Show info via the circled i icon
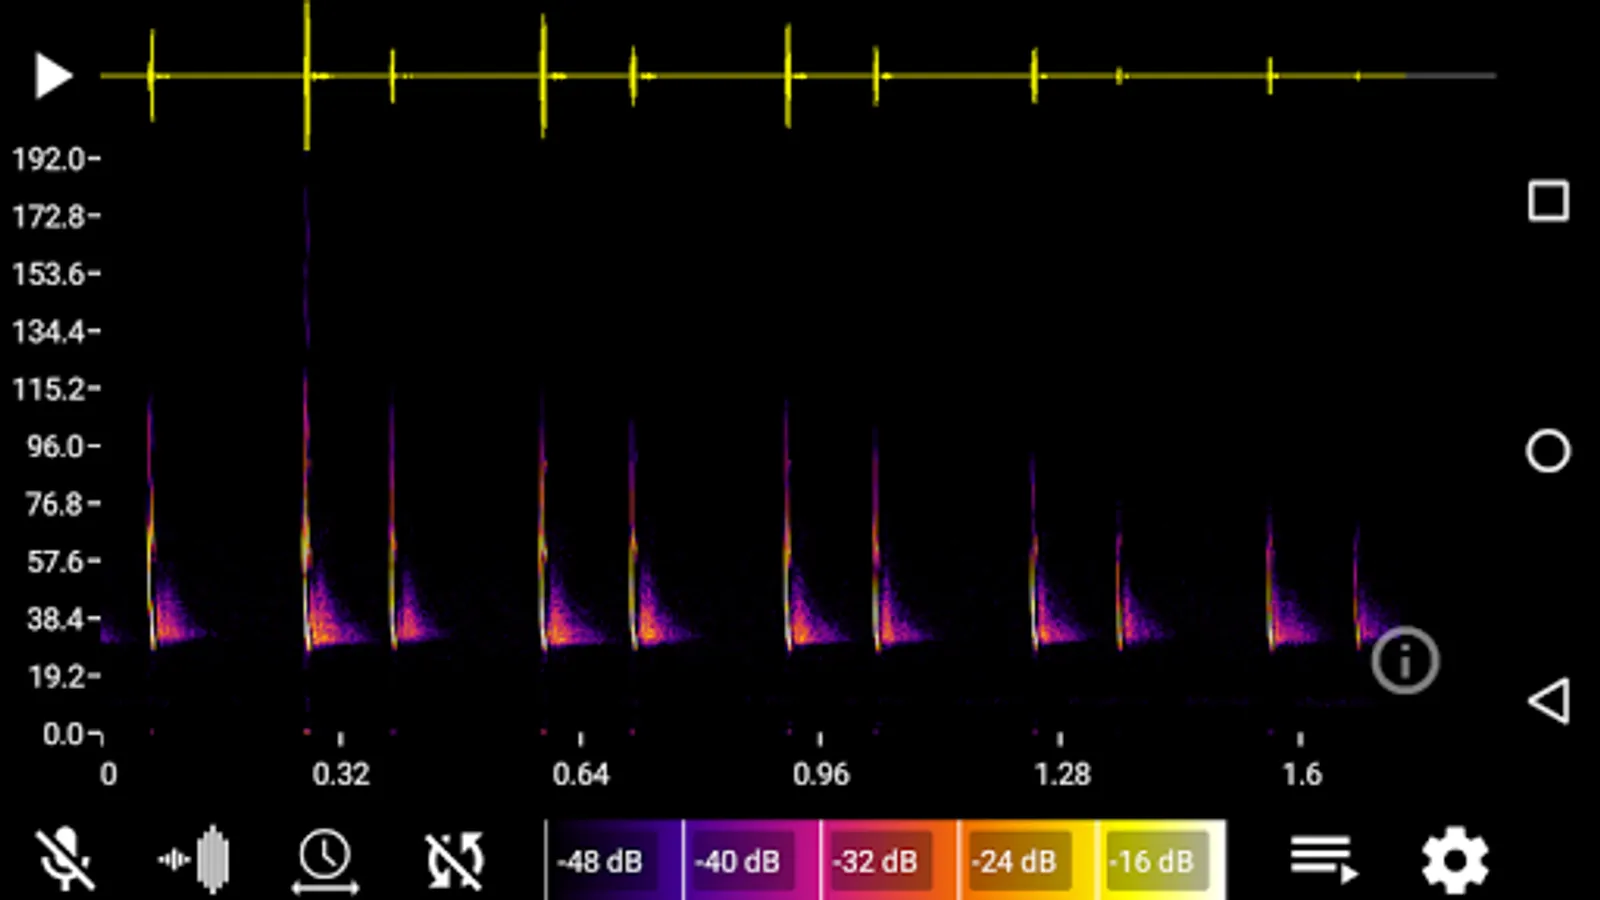The height and width of the screenshot is (900, 1600). (x=1405, y=661)
